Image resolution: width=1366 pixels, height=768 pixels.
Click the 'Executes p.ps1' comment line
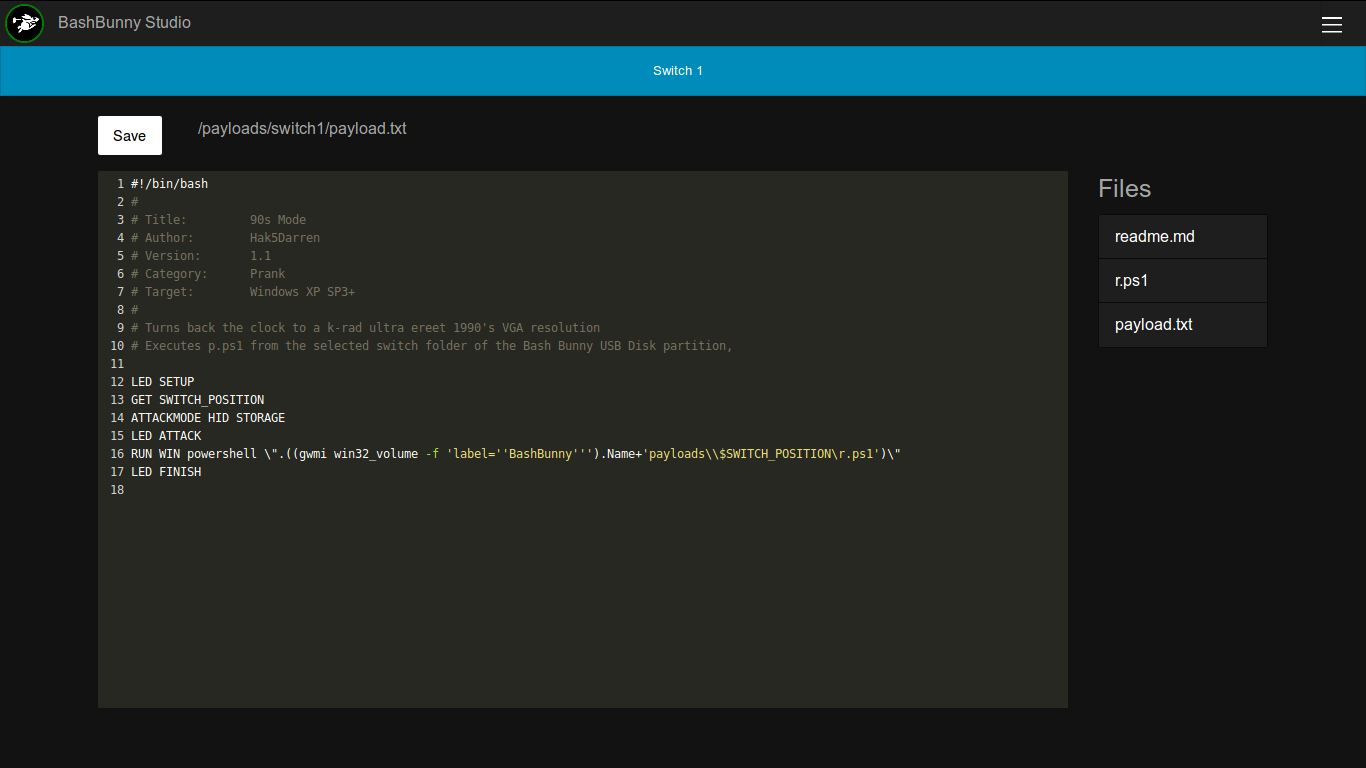coord(432,346)
